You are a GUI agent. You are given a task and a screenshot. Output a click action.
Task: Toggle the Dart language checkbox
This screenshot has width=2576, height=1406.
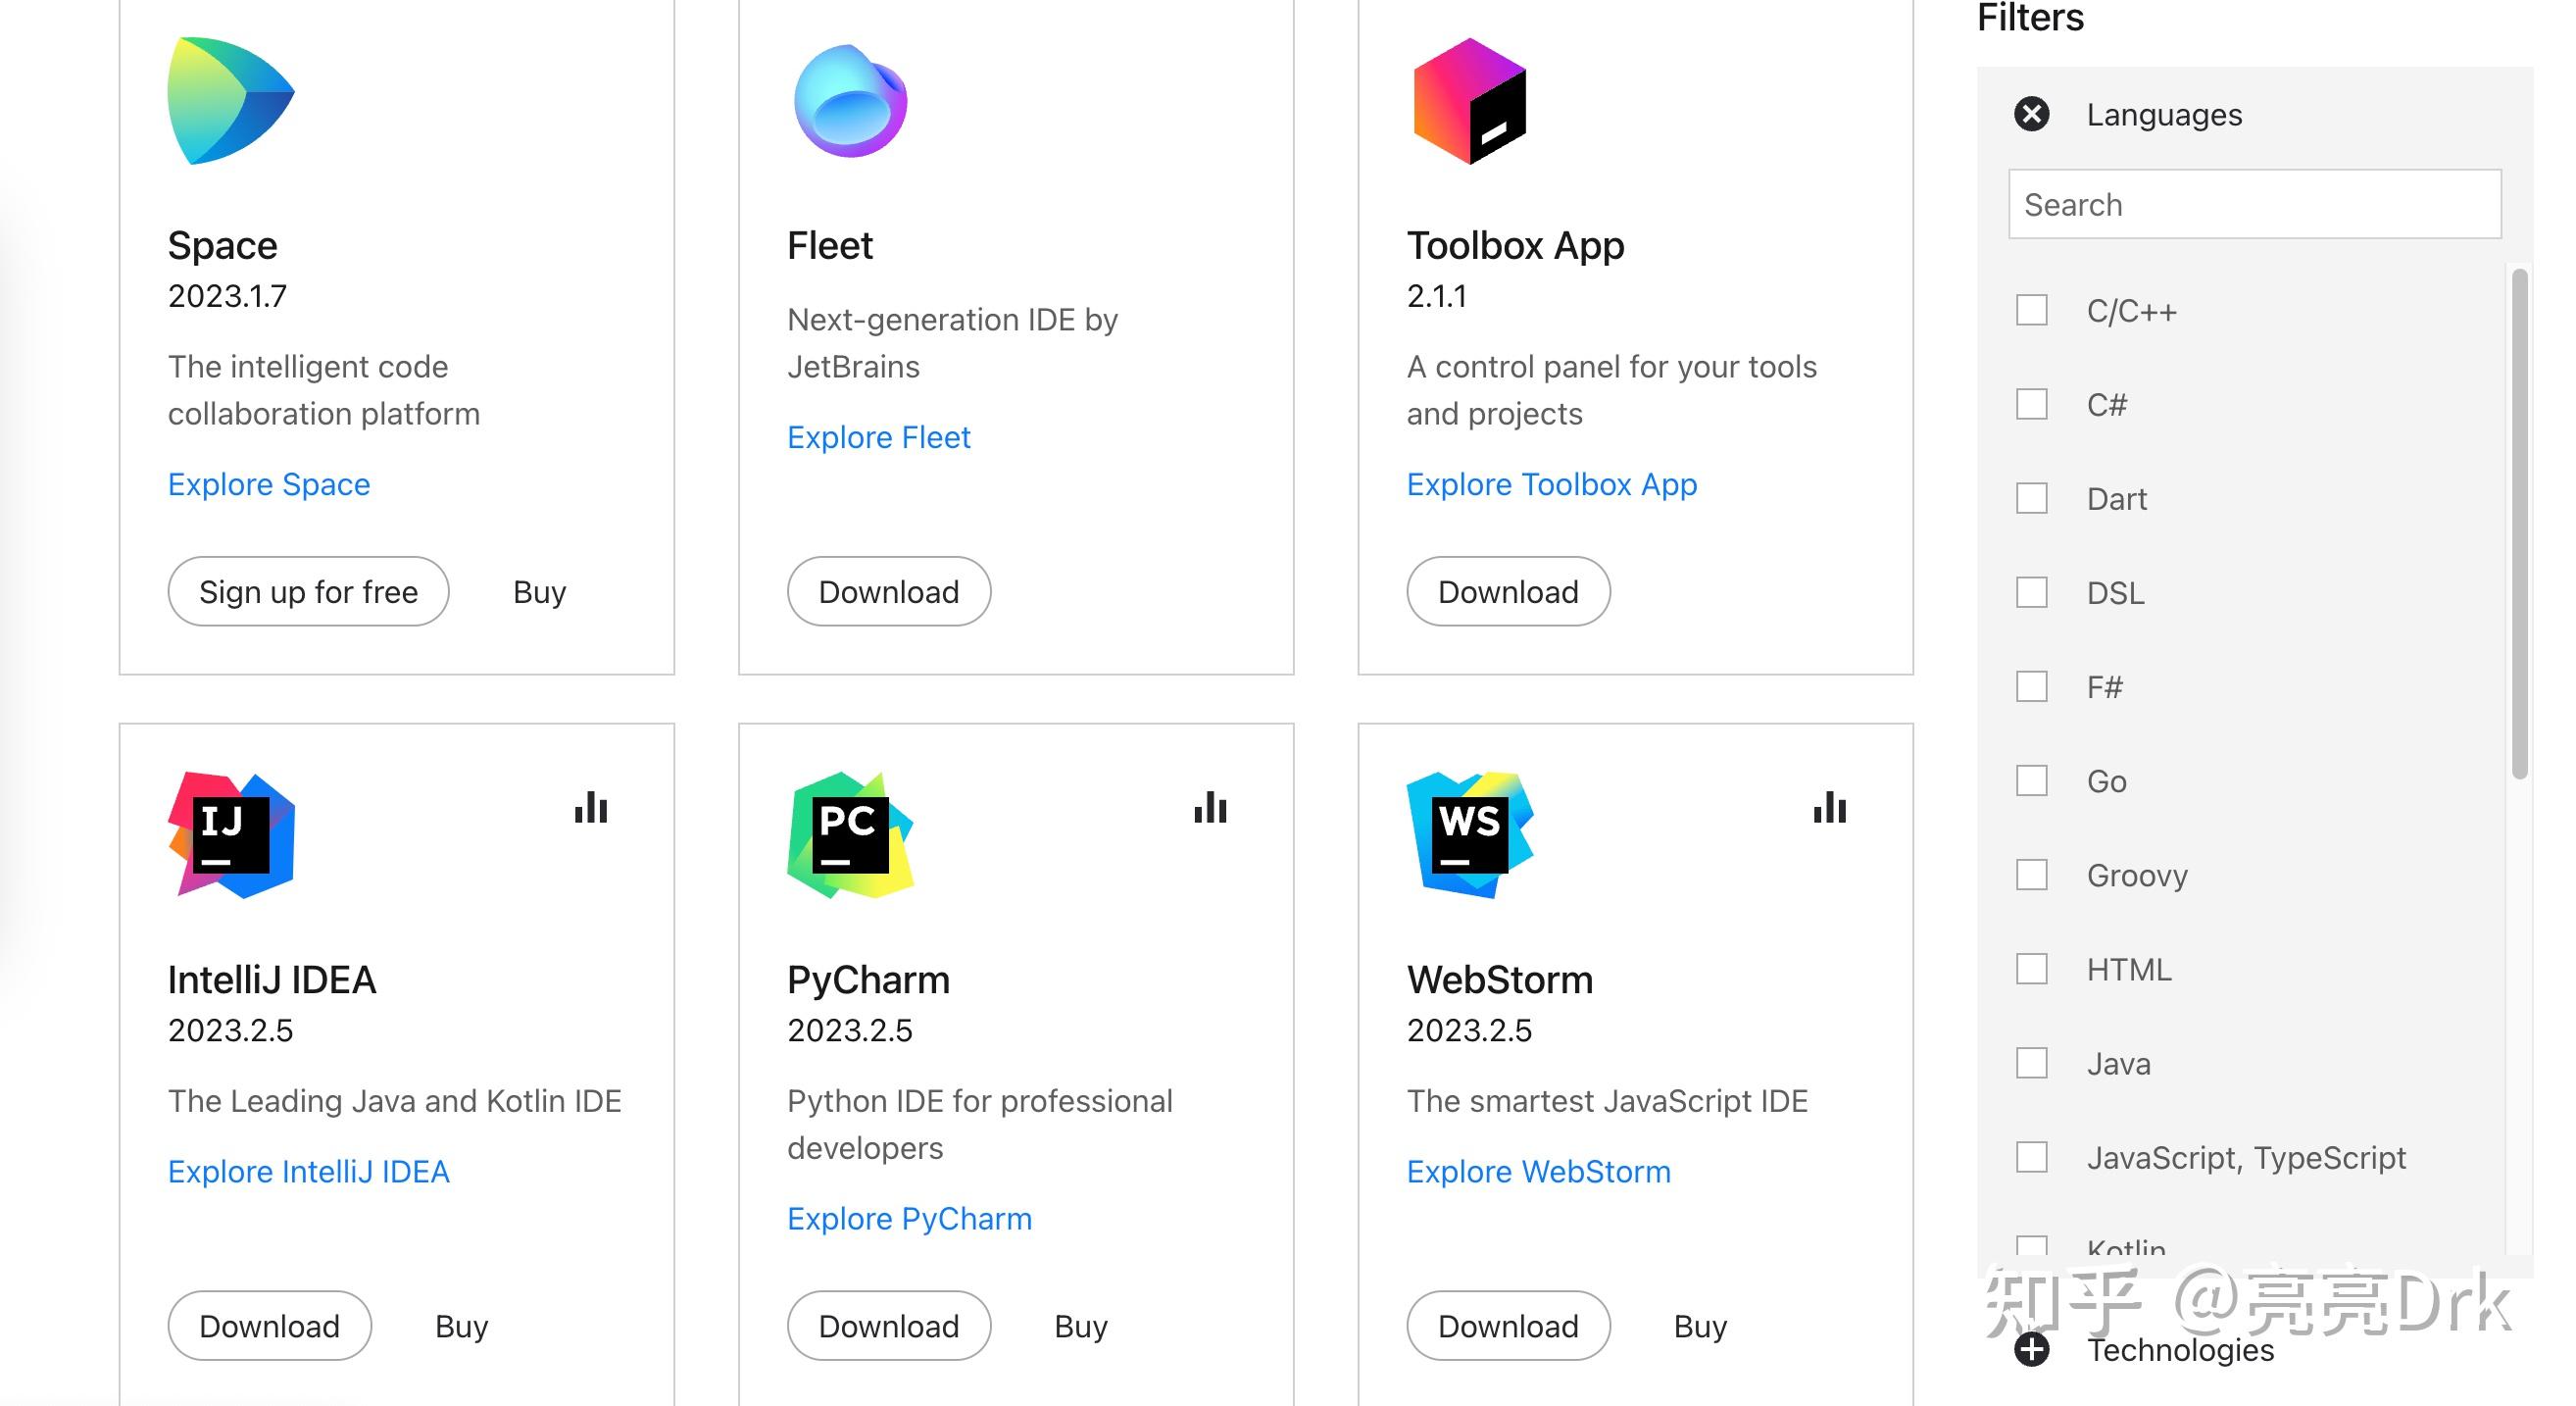pos(2031,498)
